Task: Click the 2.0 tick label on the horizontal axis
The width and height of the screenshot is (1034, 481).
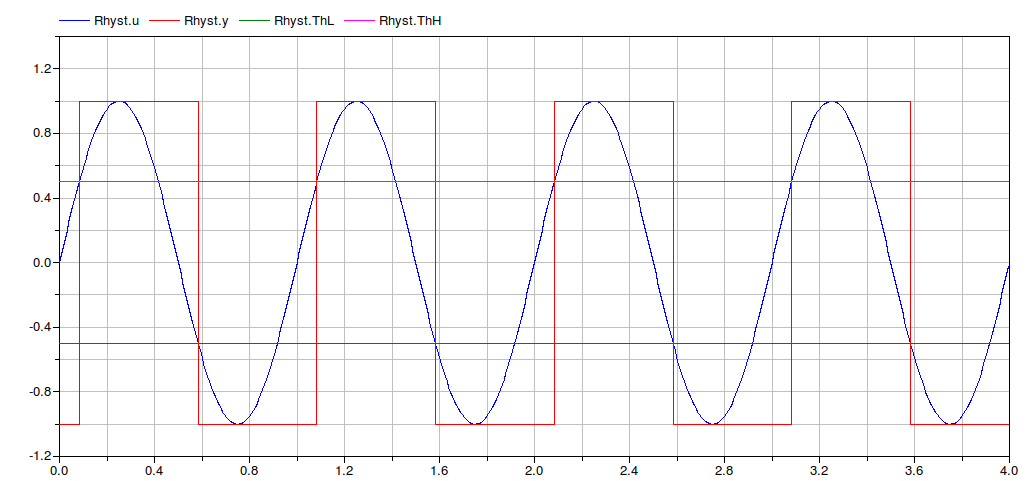Action: pos(534,470)
